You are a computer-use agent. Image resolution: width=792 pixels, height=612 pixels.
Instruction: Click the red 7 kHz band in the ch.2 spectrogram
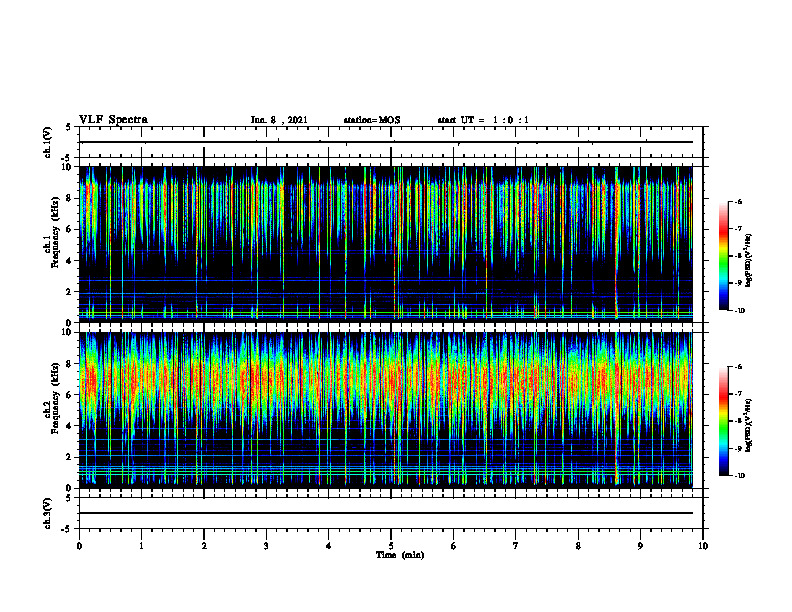[x=386, y=379]
